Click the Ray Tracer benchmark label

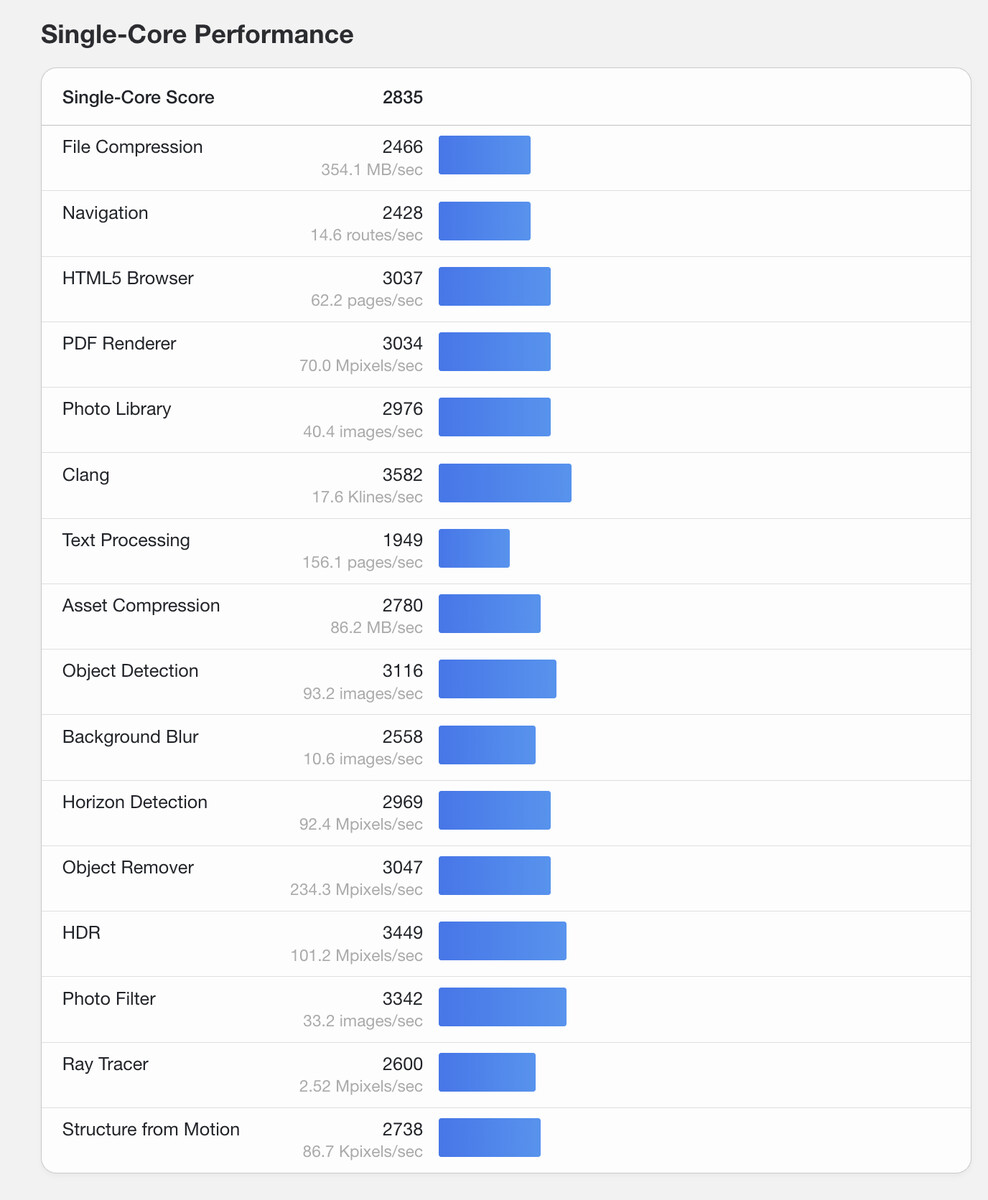[105, 1064]
